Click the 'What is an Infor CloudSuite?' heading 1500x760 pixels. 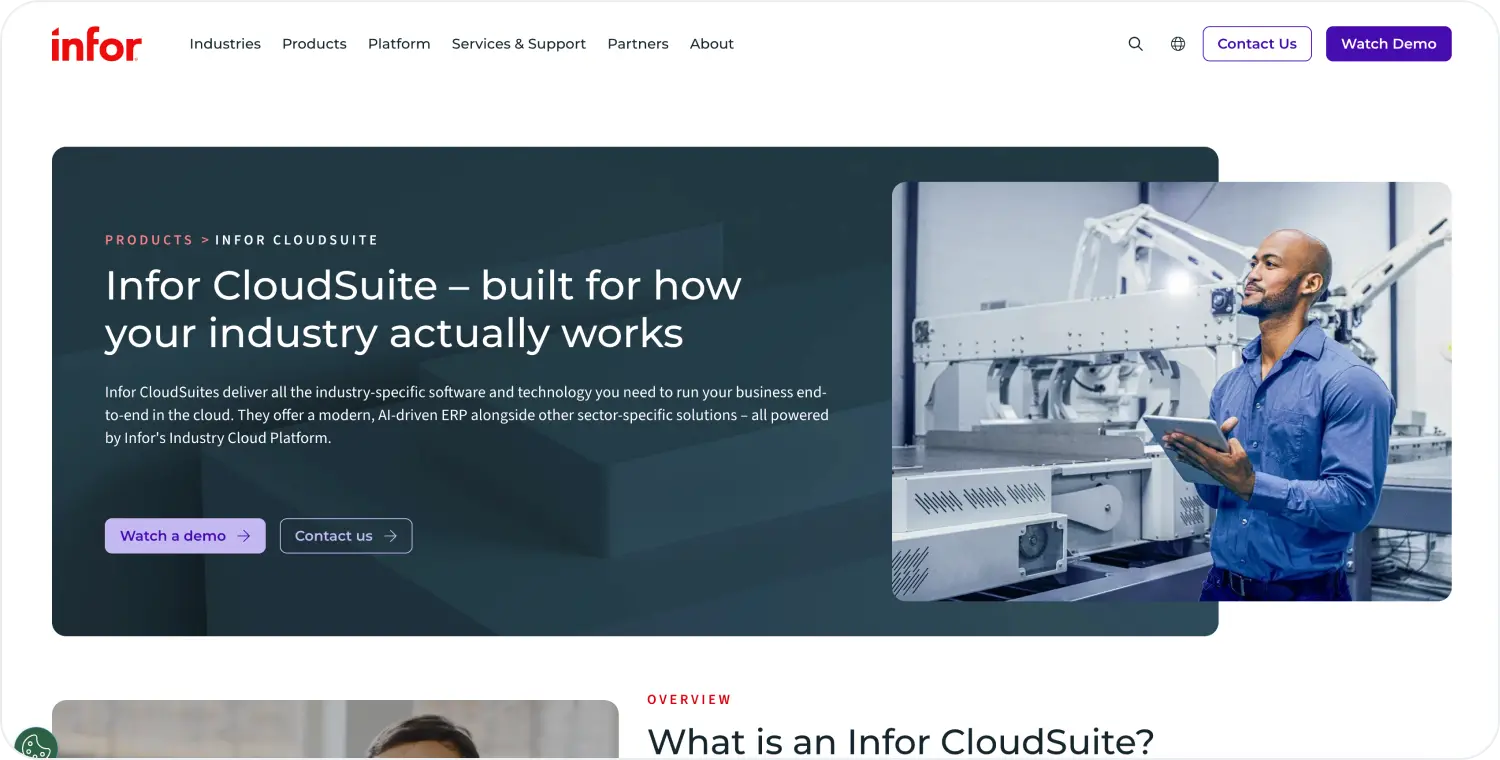[901, 742]
